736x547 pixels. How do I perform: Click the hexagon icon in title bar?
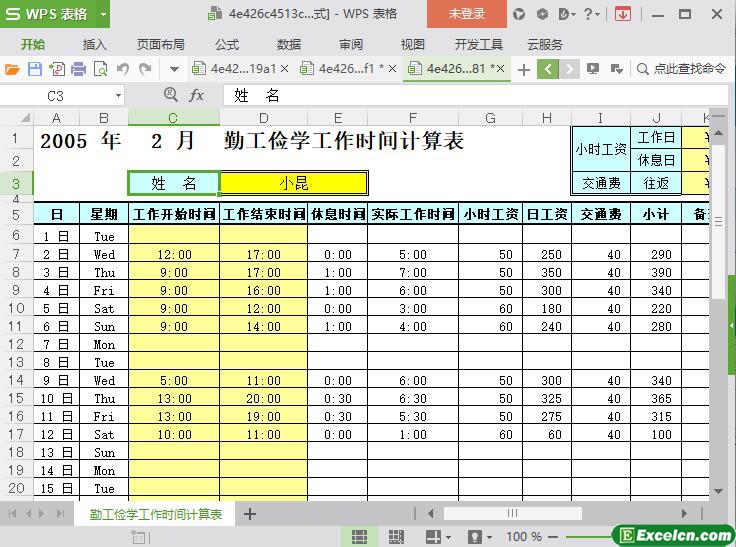pos(543,14)
